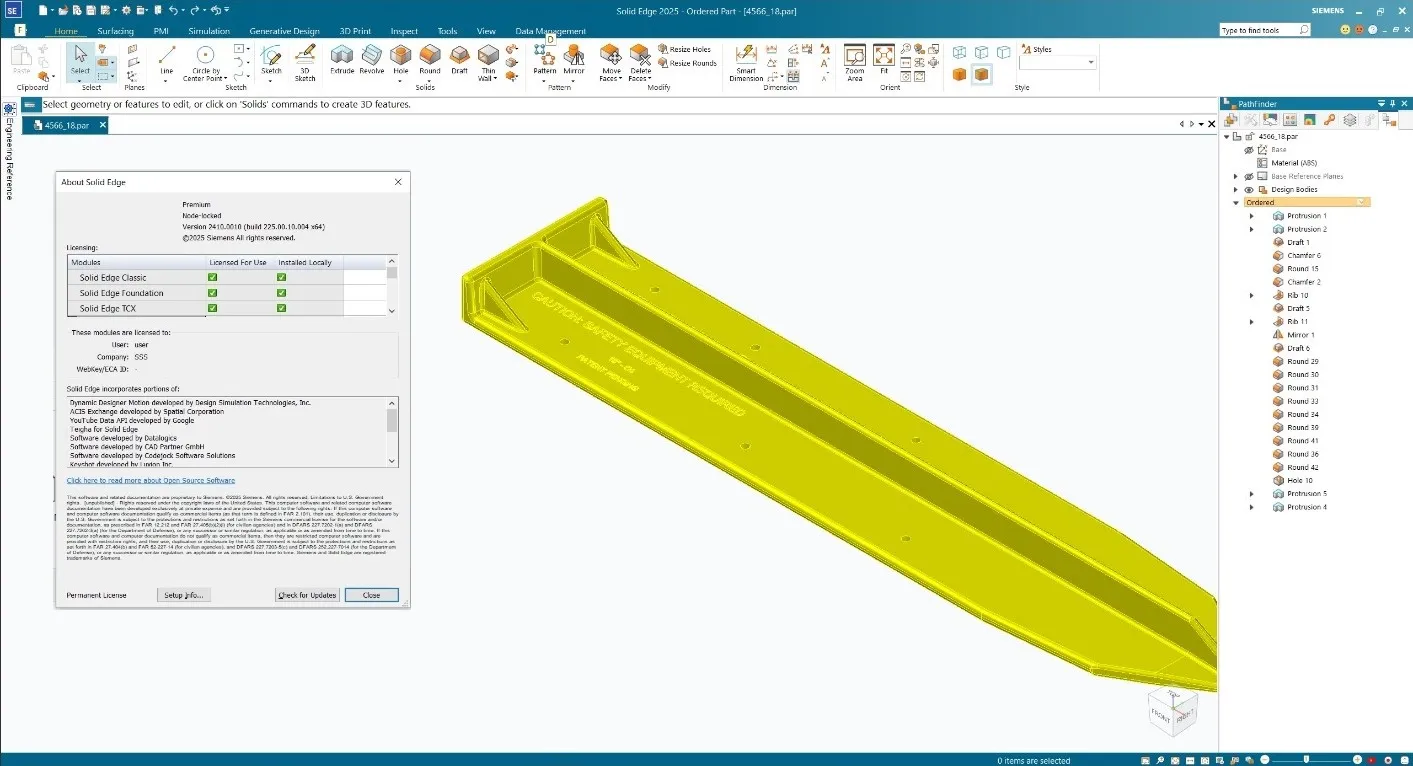Expand the Protrusion 2 feature node
1413x766 pixels.
(1252, 229)
